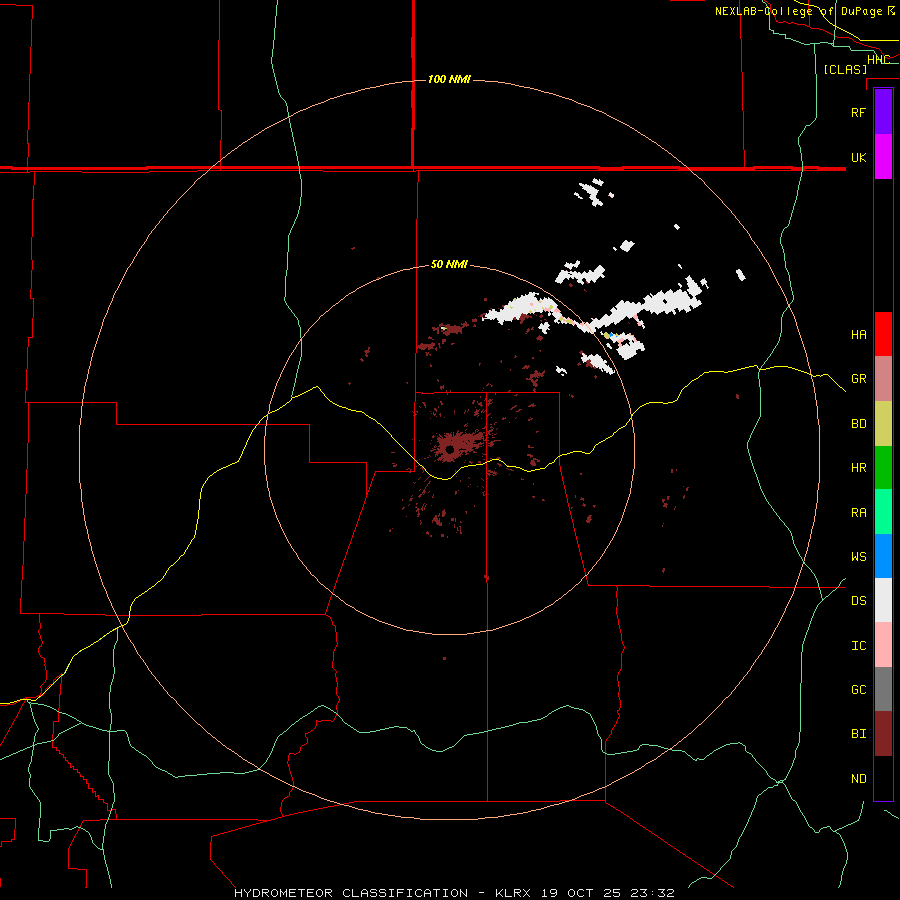Click the WS blue legend swatch
Viewport: 900px width, 900px height.
883,556
